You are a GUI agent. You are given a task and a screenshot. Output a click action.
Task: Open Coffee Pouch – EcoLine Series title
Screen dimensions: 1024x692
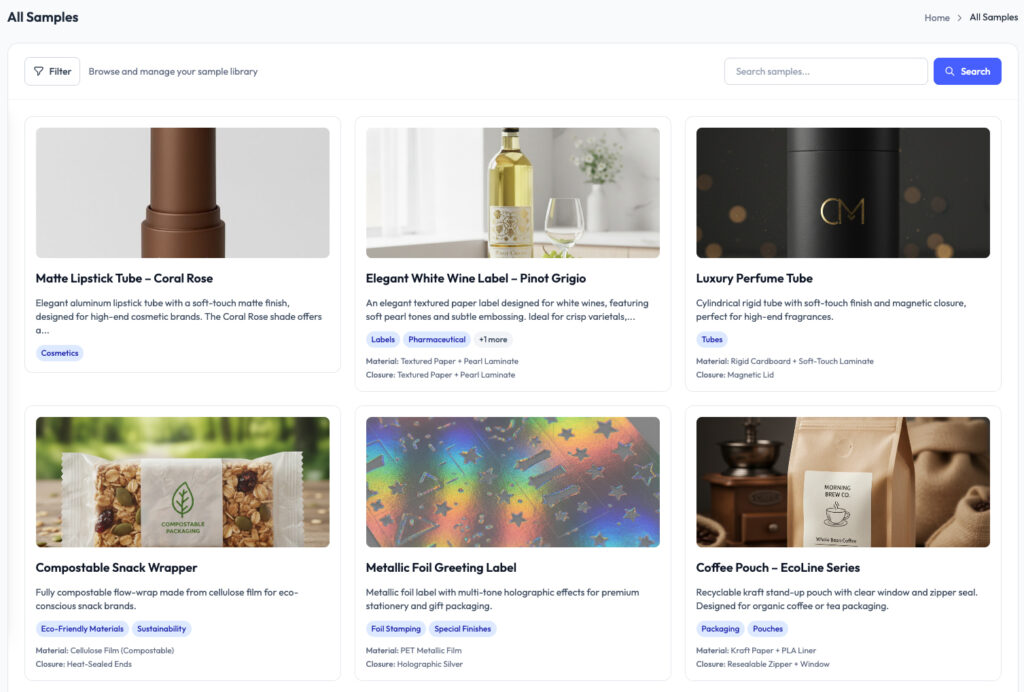click(x=777, y=568)
